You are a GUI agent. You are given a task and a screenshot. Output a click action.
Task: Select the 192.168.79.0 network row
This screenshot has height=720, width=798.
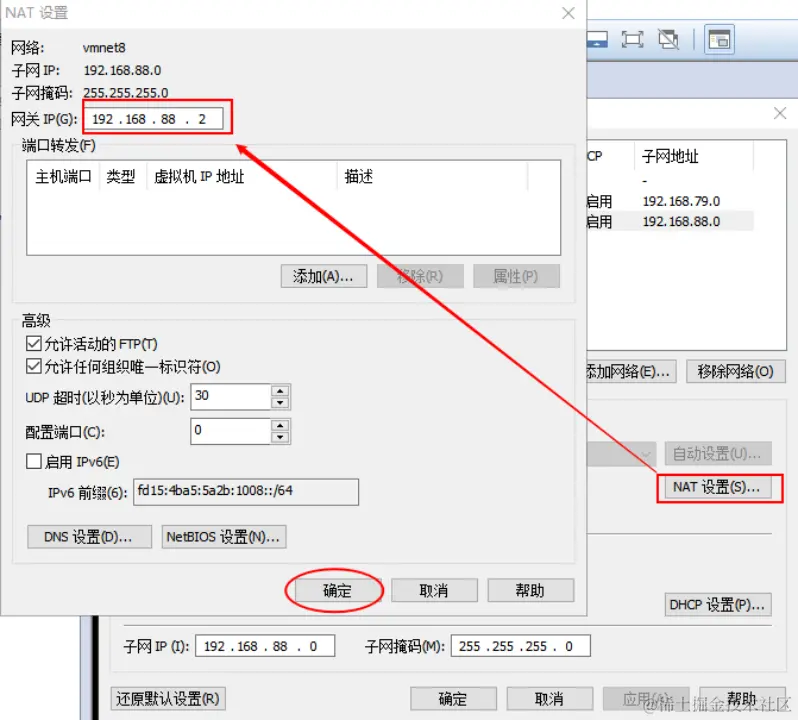pos(670,201)
